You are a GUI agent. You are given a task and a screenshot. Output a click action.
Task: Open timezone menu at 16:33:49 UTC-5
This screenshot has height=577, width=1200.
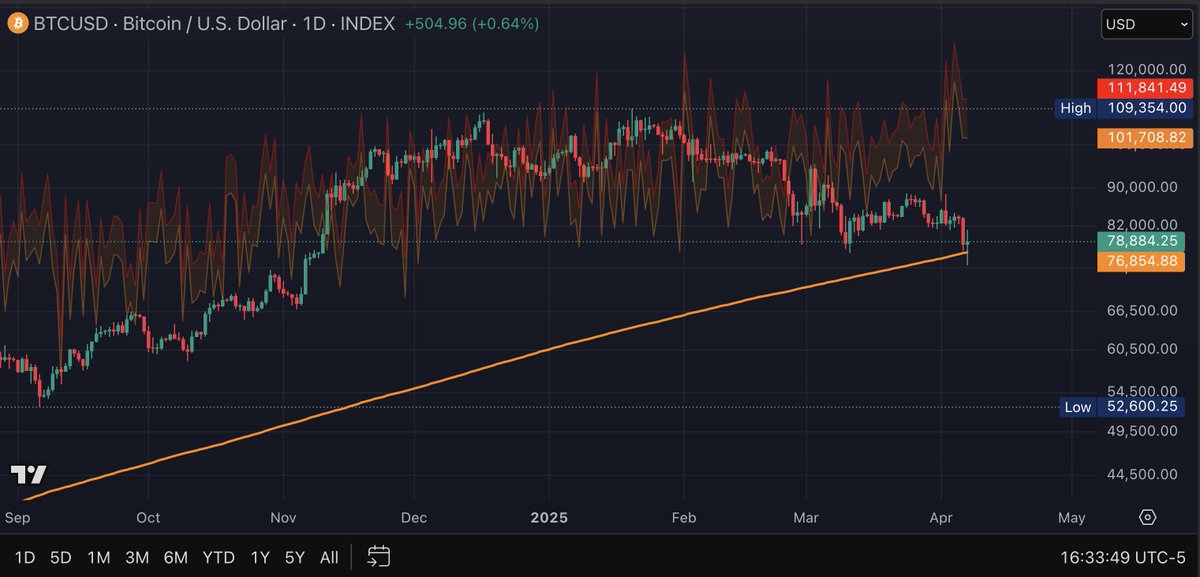tap(1121, 557)
